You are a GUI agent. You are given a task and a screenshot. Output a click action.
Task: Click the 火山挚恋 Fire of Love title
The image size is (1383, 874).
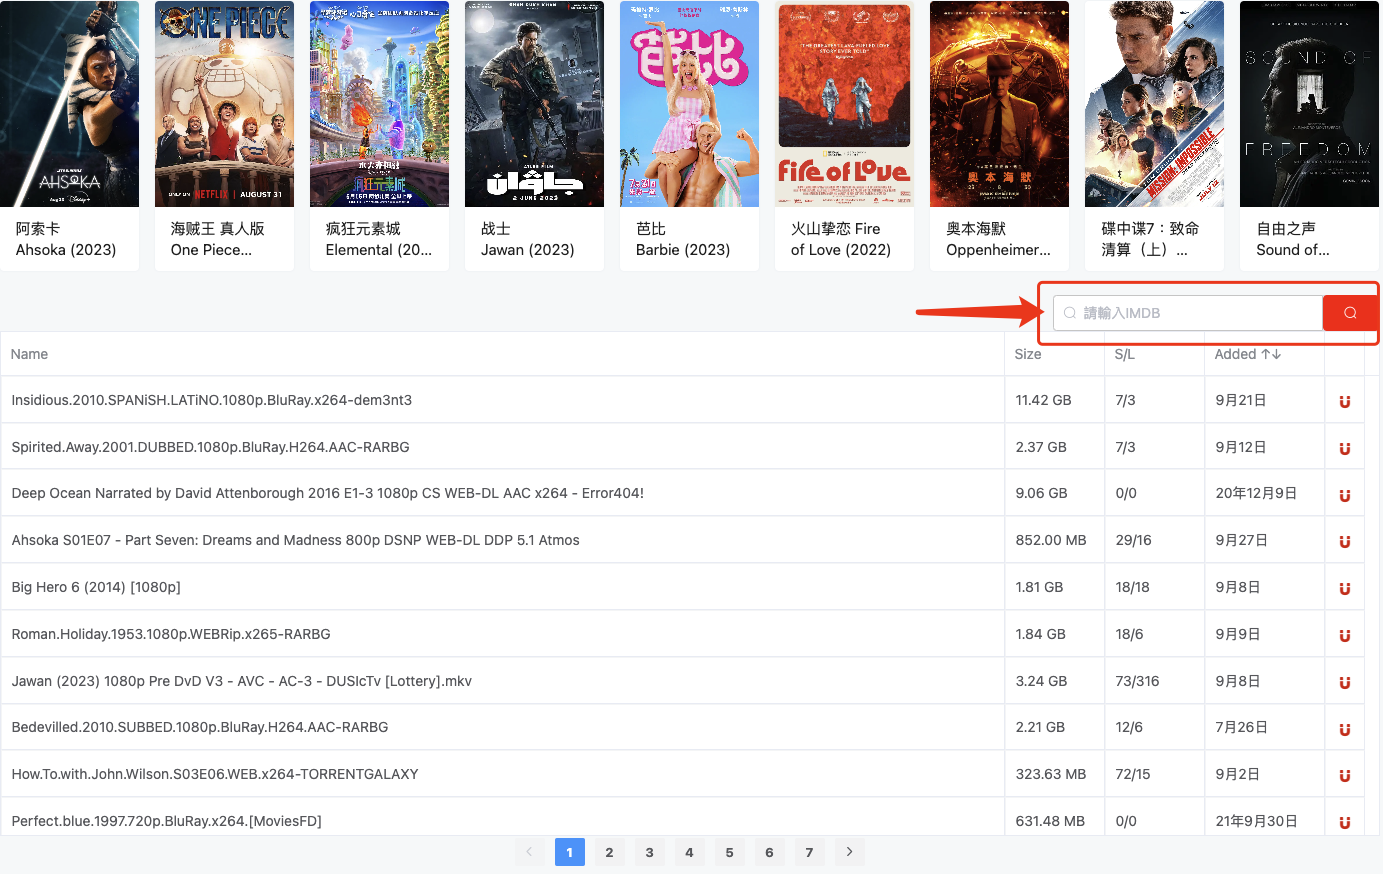(x=841, y=239)
